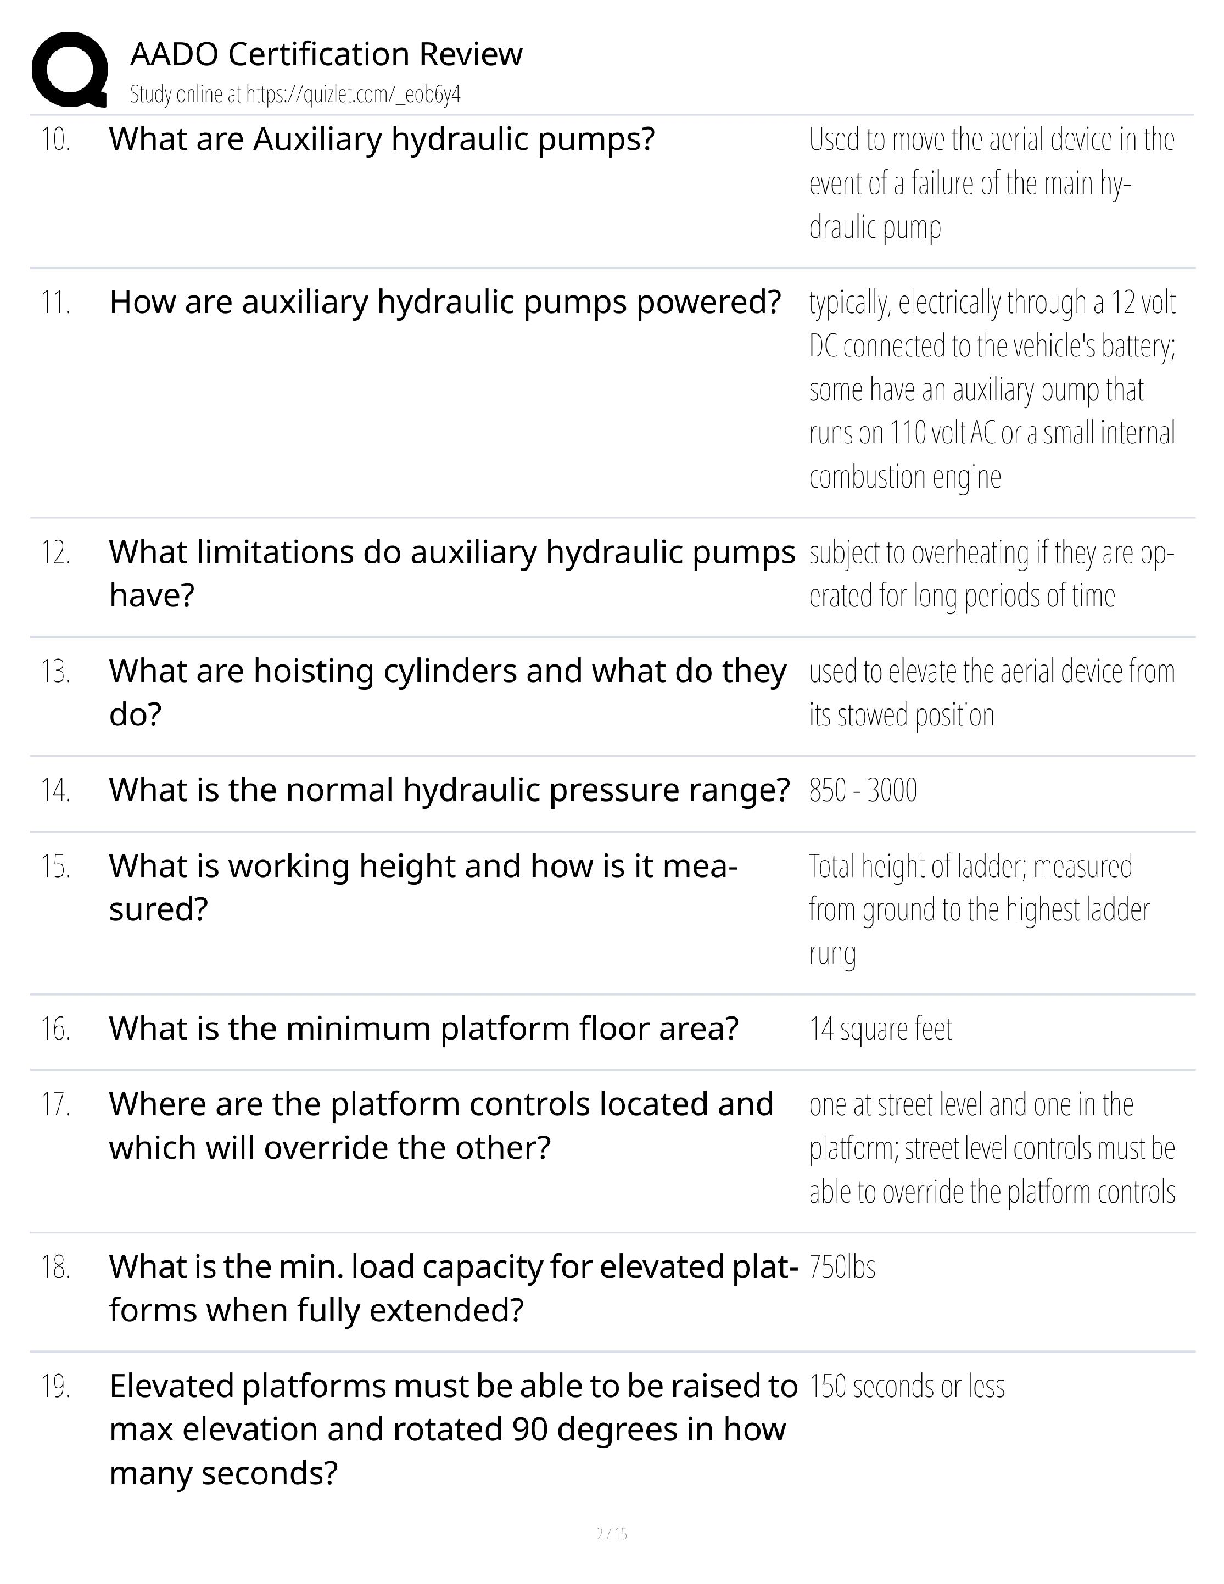Image resolution: width=1224 pixels, height=1584 pixels.
Task: Click the street level controls override answer
Action: point(992,1148)
